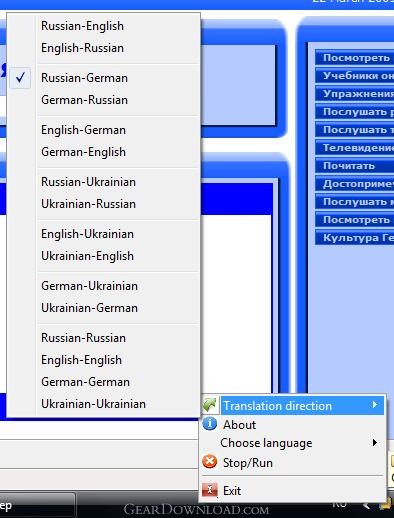Choose German-Ukrainian translation direction
The image size is (394, 518).
103,286
